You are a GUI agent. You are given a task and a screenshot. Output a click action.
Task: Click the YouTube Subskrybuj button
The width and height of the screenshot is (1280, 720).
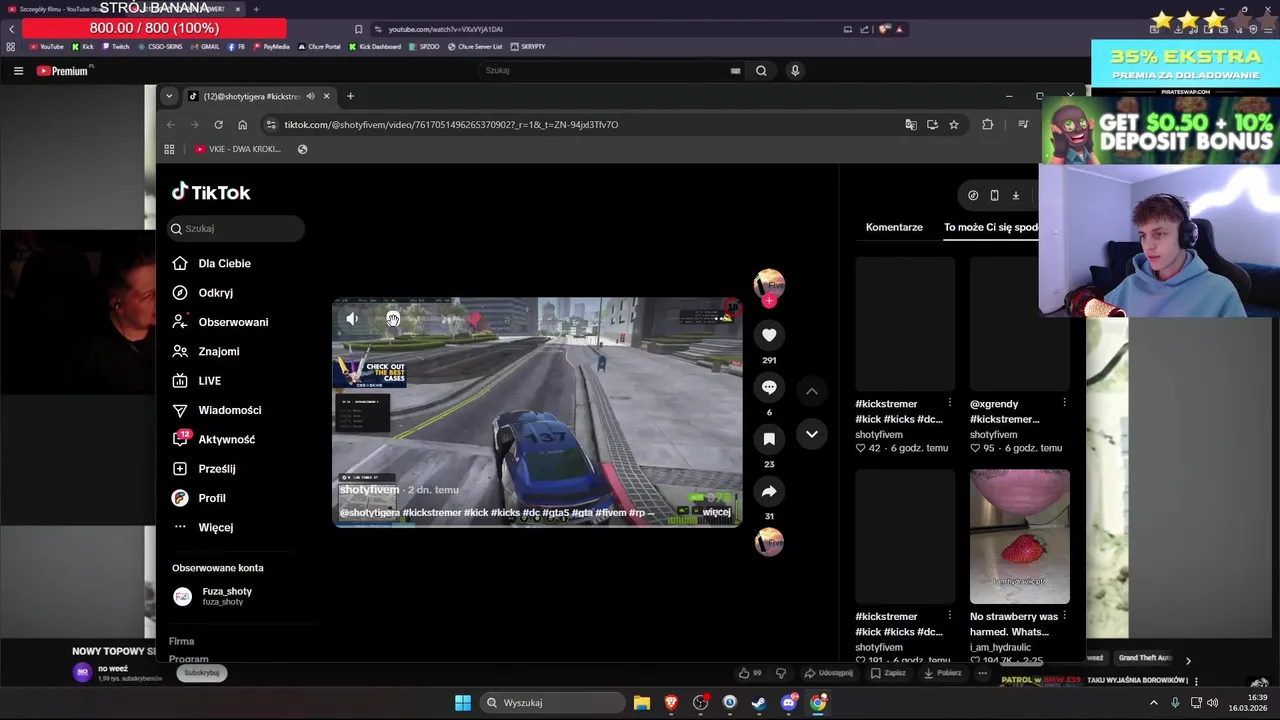(202, 673)
